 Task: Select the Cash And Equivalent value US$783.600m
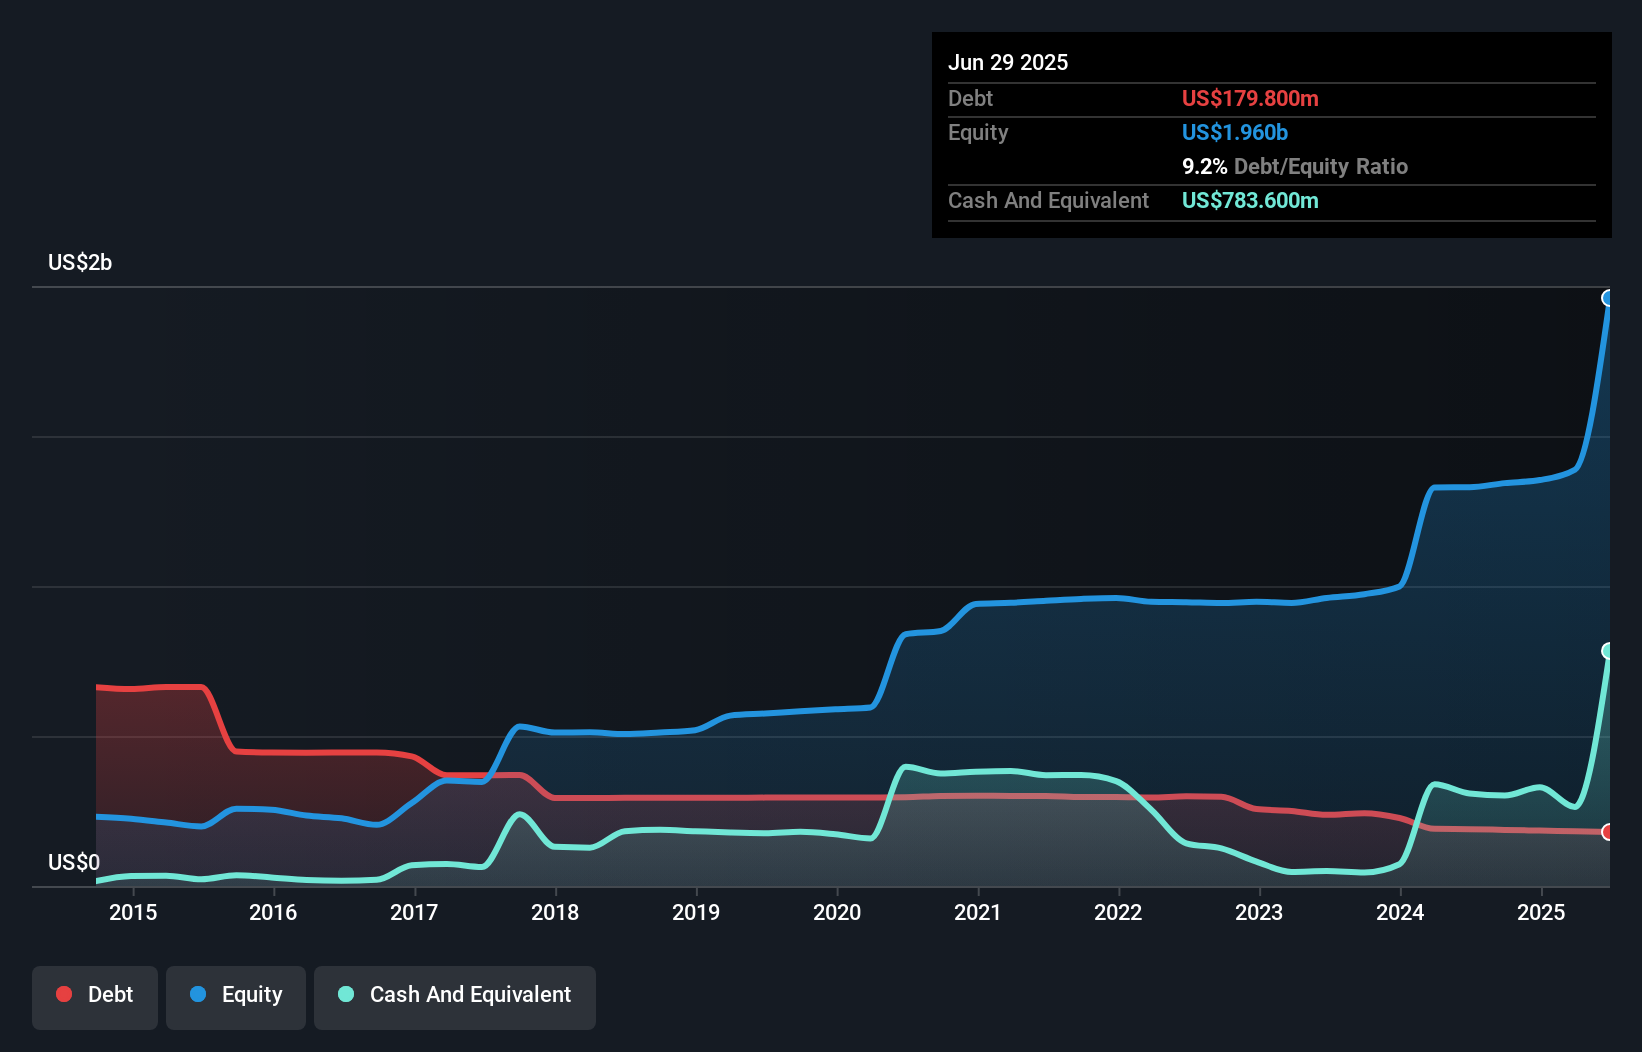pyautogui.click(x=1250, y=200)
